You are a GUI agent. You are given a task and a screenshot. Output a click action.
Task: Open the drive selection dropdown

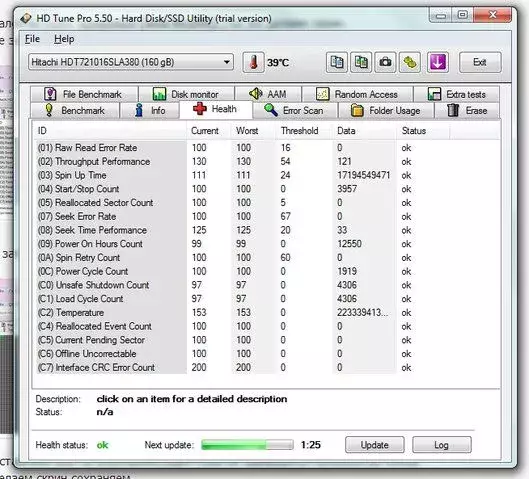[131, 62]
